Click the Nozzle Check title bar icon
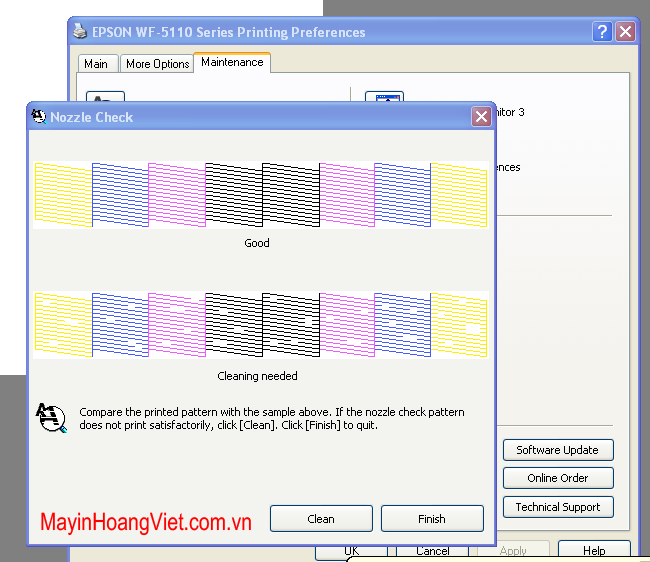Image resolution: width=650 pixels, height=562 pixels. point(39,116)
